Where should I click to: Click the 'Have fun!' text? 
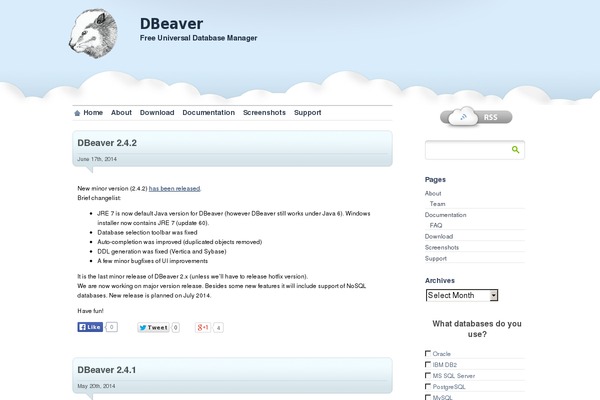[x=90, y=311]
